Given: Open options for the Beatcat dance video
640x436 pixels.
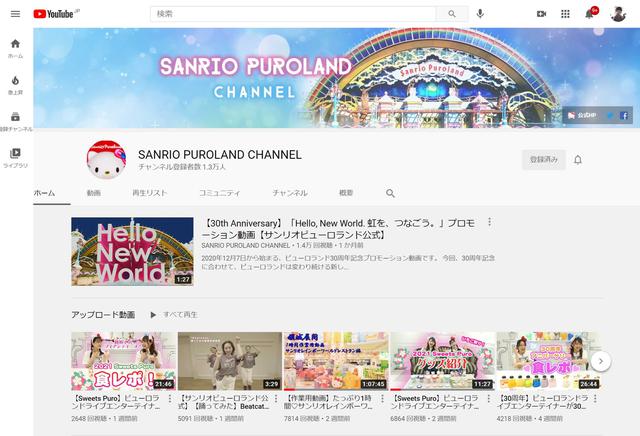Looking at the screenshot, I should (x=276, y=398).
